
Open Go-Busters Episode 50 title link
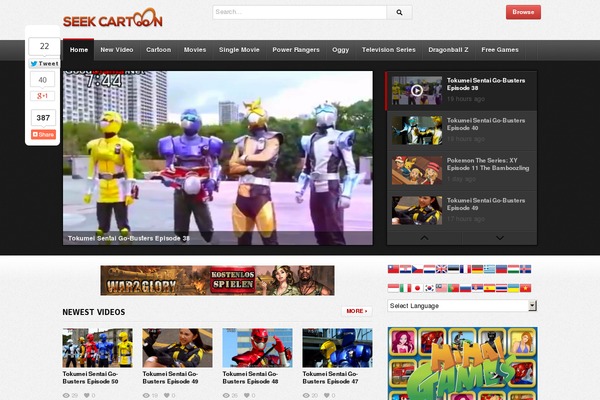[x=90, y=377]
